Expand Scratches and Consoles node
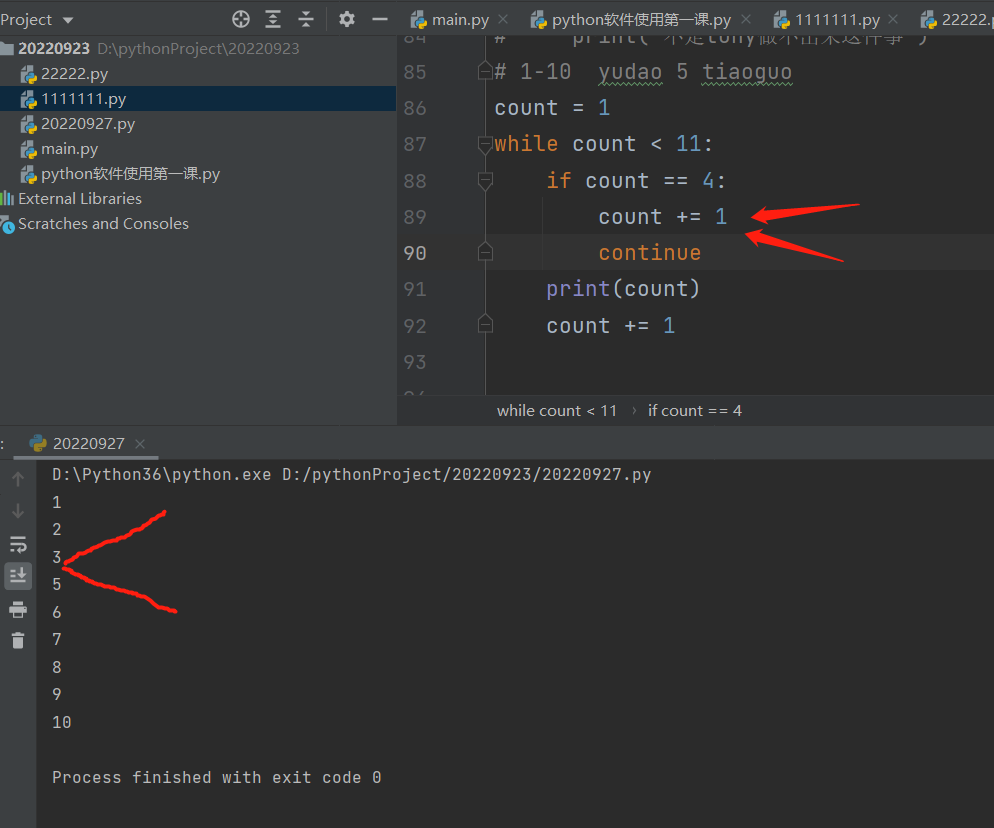Screen dimensions: 994x828 click(103, 224)
